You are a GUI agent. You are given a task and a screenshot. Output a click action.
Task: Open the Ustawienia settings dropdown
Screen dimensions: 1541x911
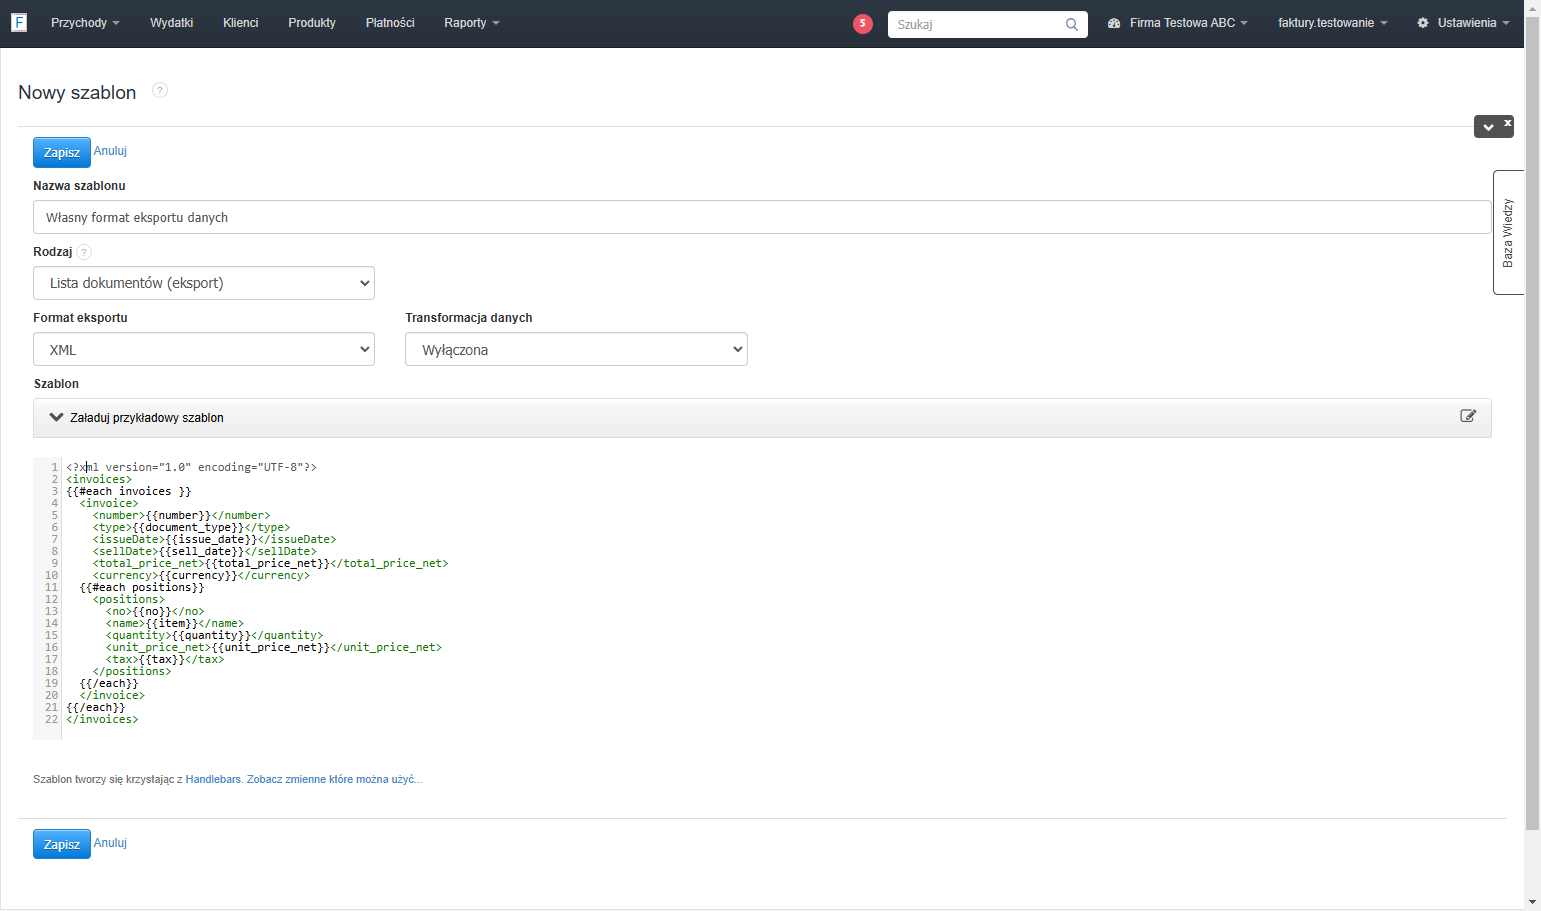(1463, 23)
